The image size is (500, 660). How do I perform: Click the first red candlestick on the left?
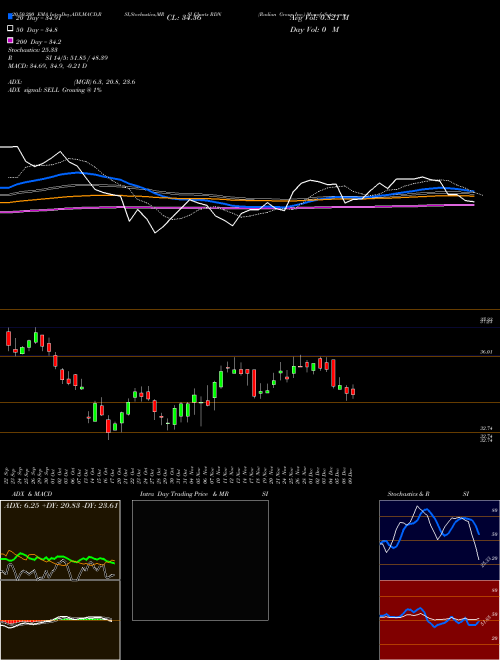click(x=8, y=338)
